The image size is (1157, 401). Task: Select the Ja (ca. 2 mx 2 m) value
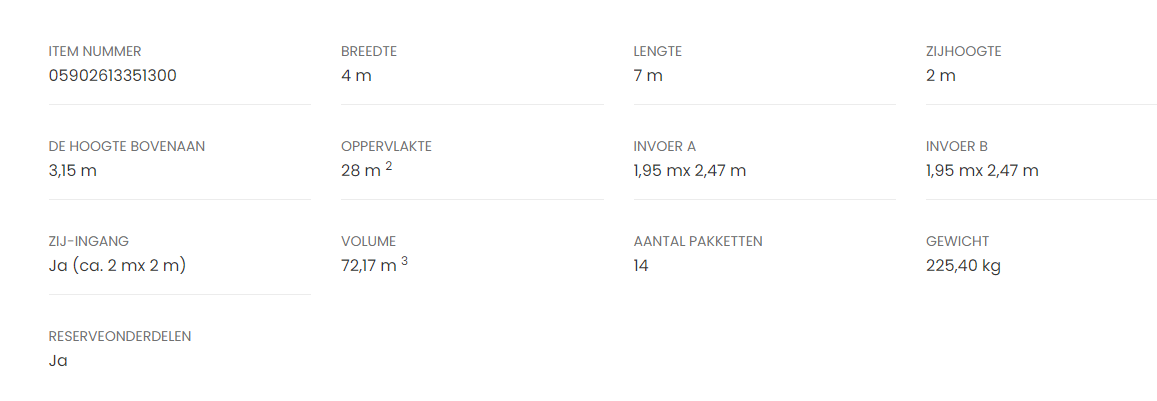(x=118, y=266)
